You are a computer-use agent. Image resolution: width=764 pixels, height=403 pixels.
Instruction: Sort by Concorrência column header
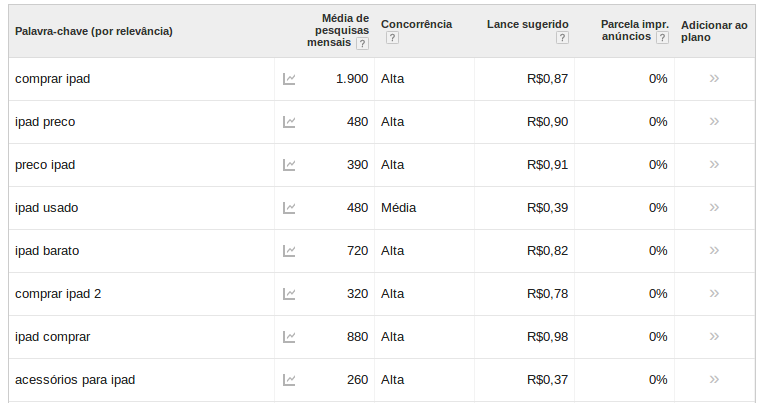416,24
